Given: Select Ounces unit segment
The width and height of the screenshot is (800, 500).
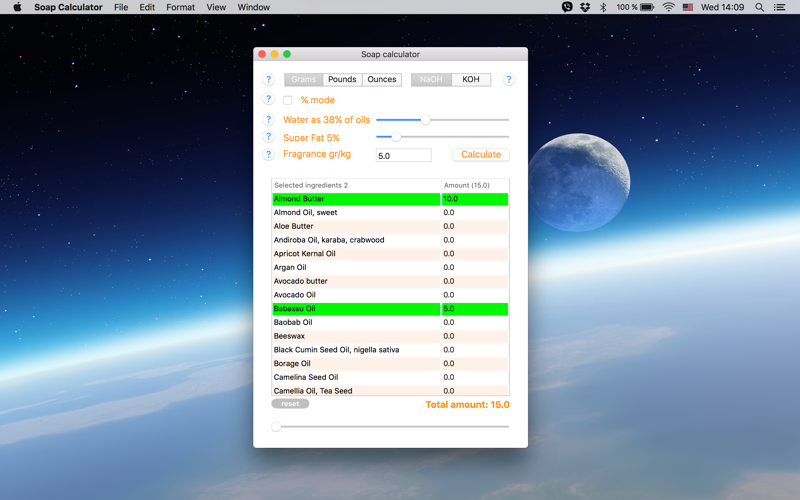Looking at the screenshot, I should pyautogui.click(x=382, y=80).
